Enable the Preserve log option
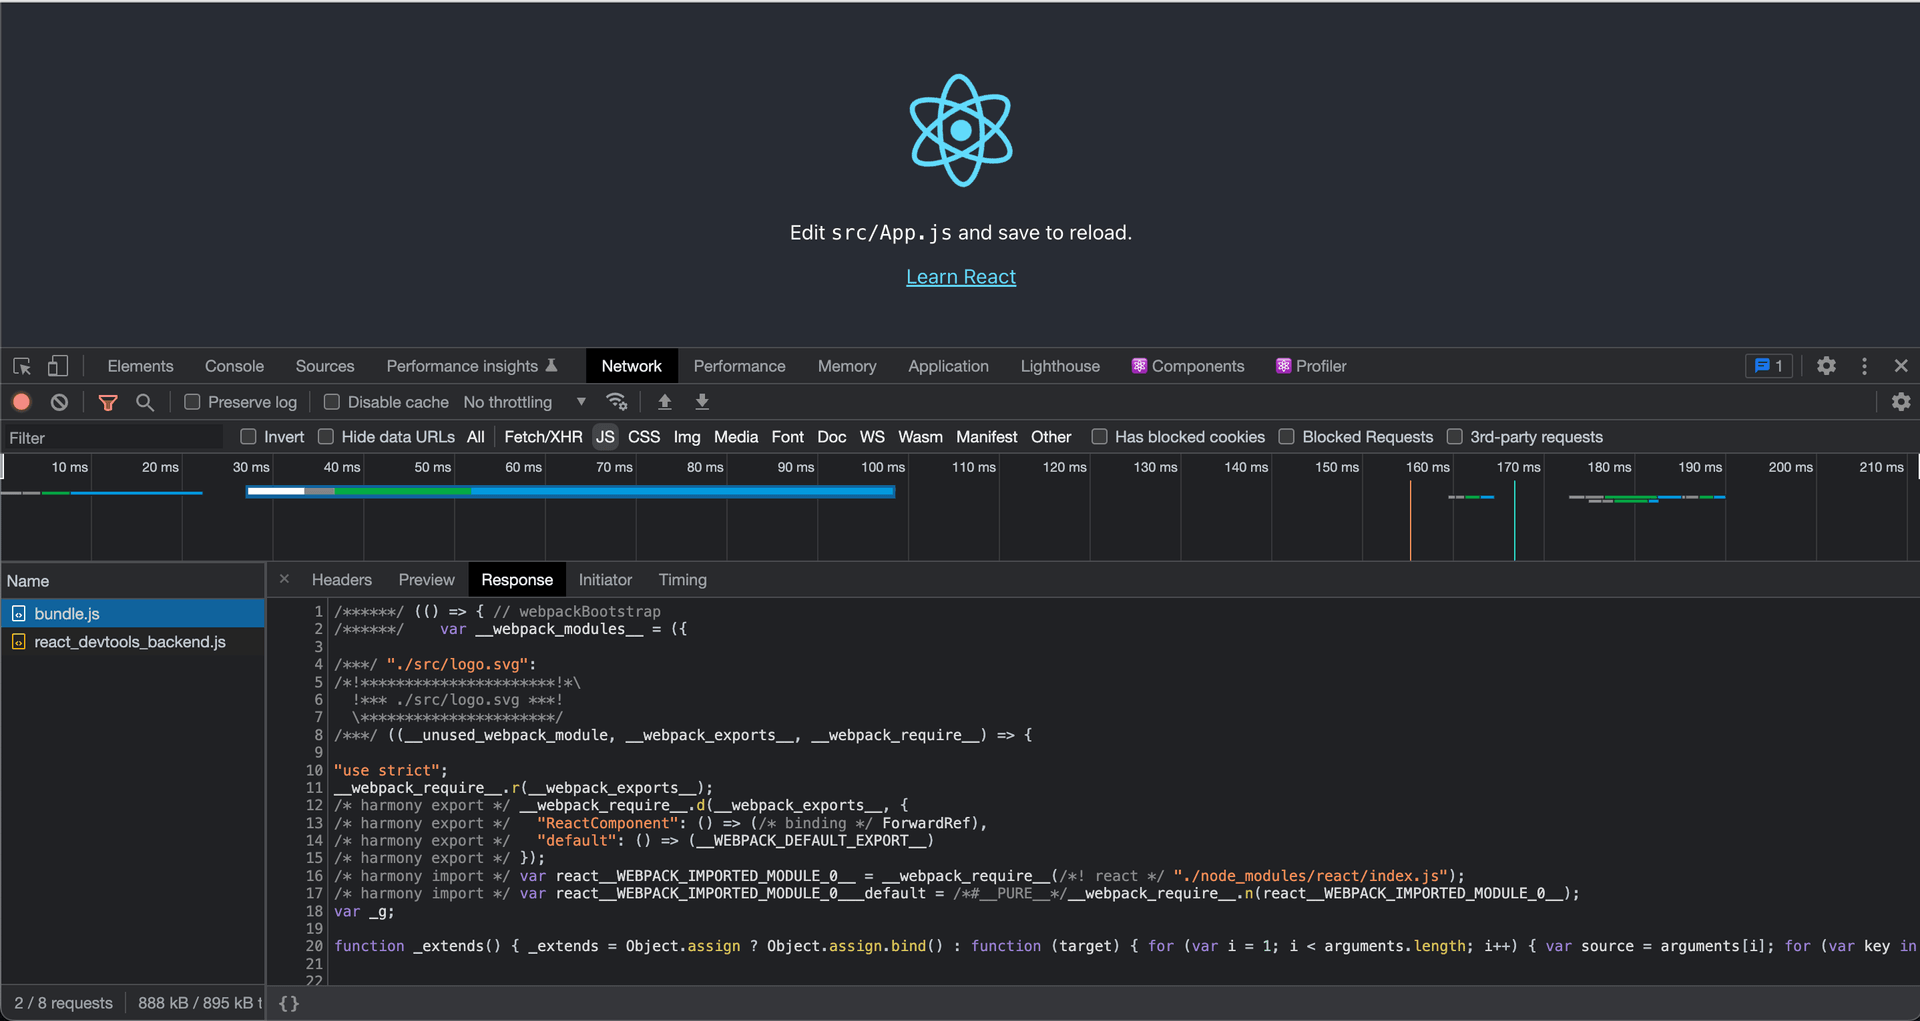This screenshot has height=1021, width=1920. point(192,402)
